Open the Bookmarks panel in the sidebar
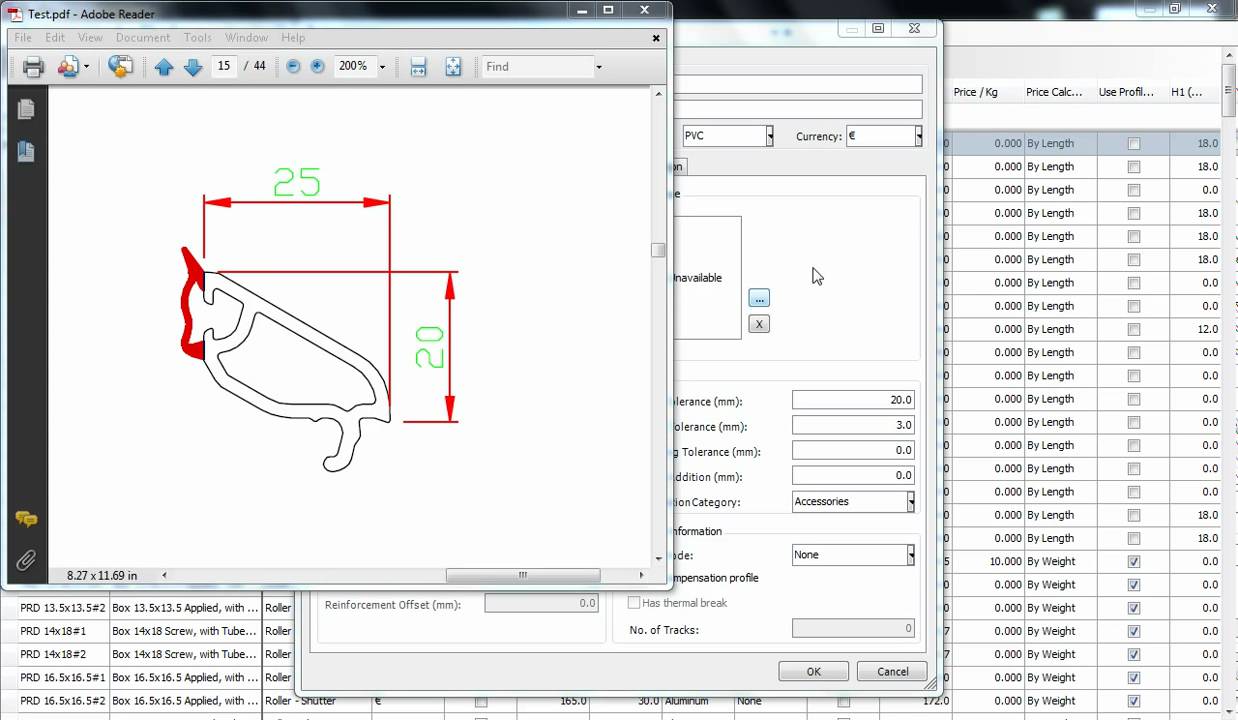This screenshot has width=1238, height=720. [26, 151]
